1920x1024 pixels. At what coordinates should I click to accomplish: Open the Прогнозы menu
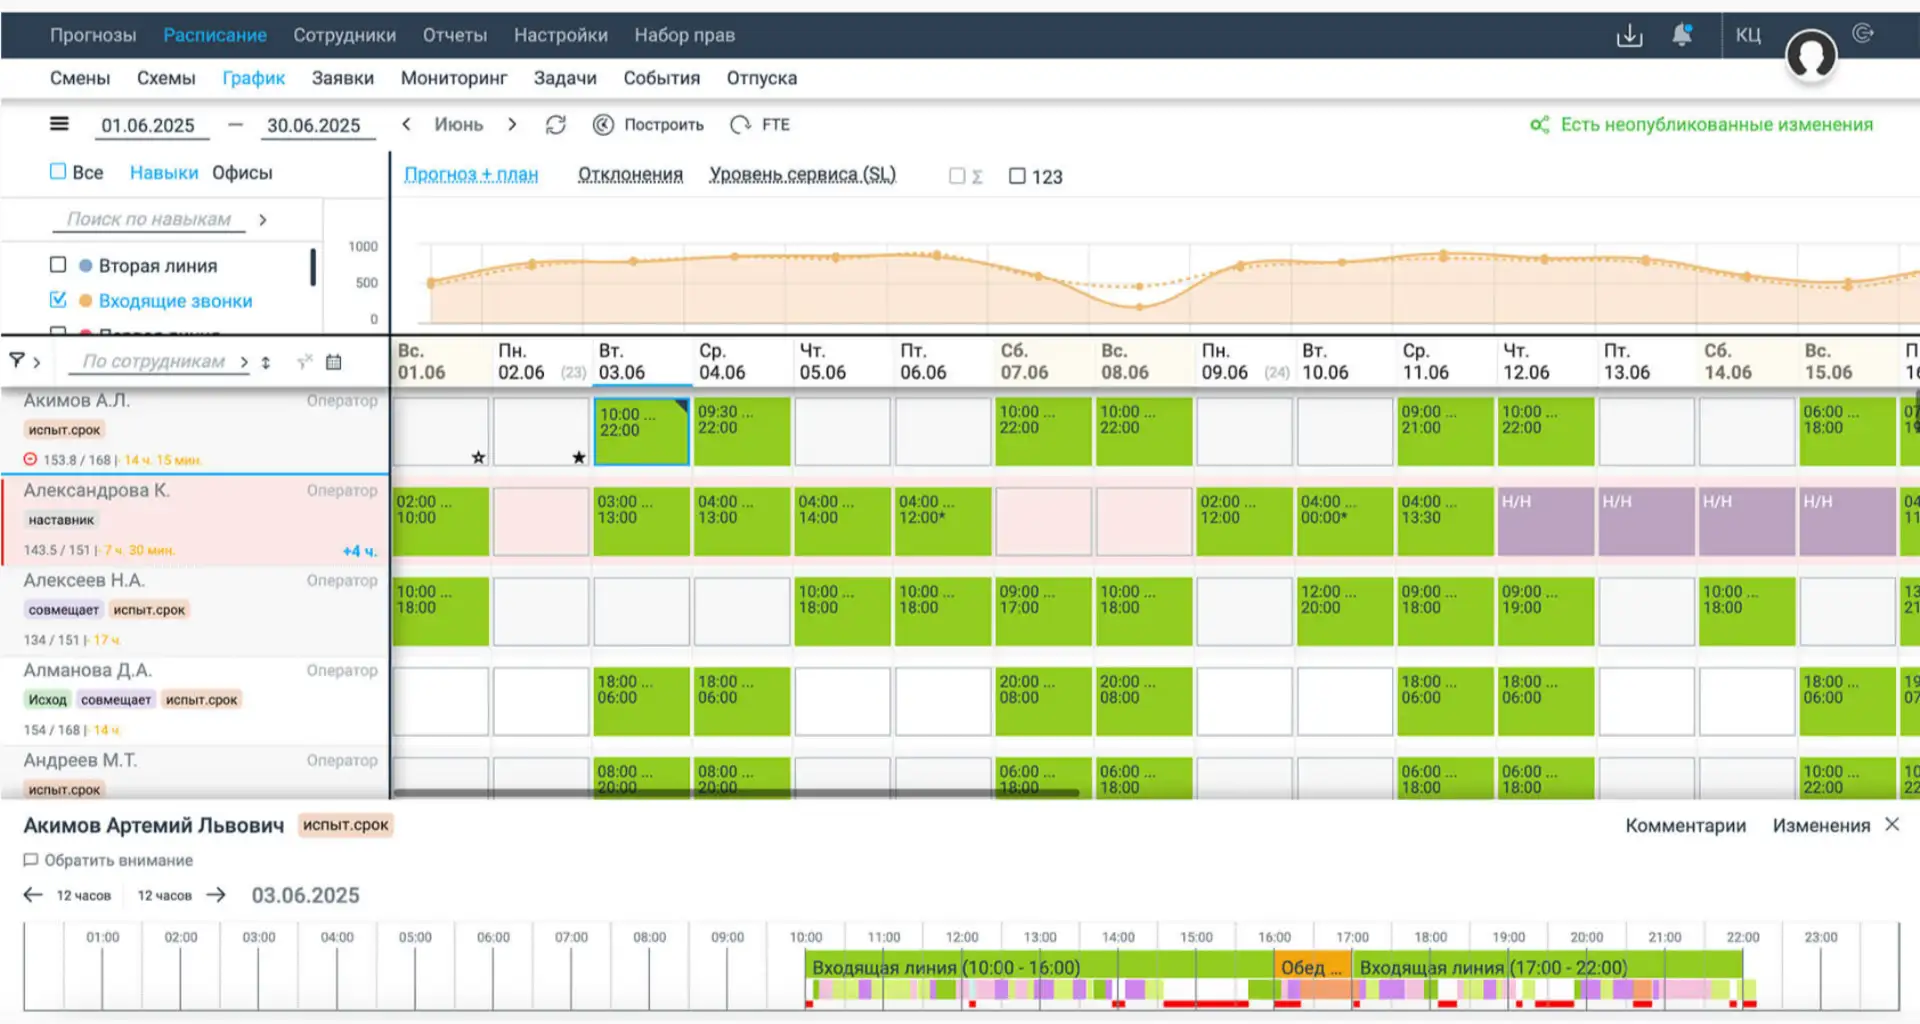click(93, 35)
